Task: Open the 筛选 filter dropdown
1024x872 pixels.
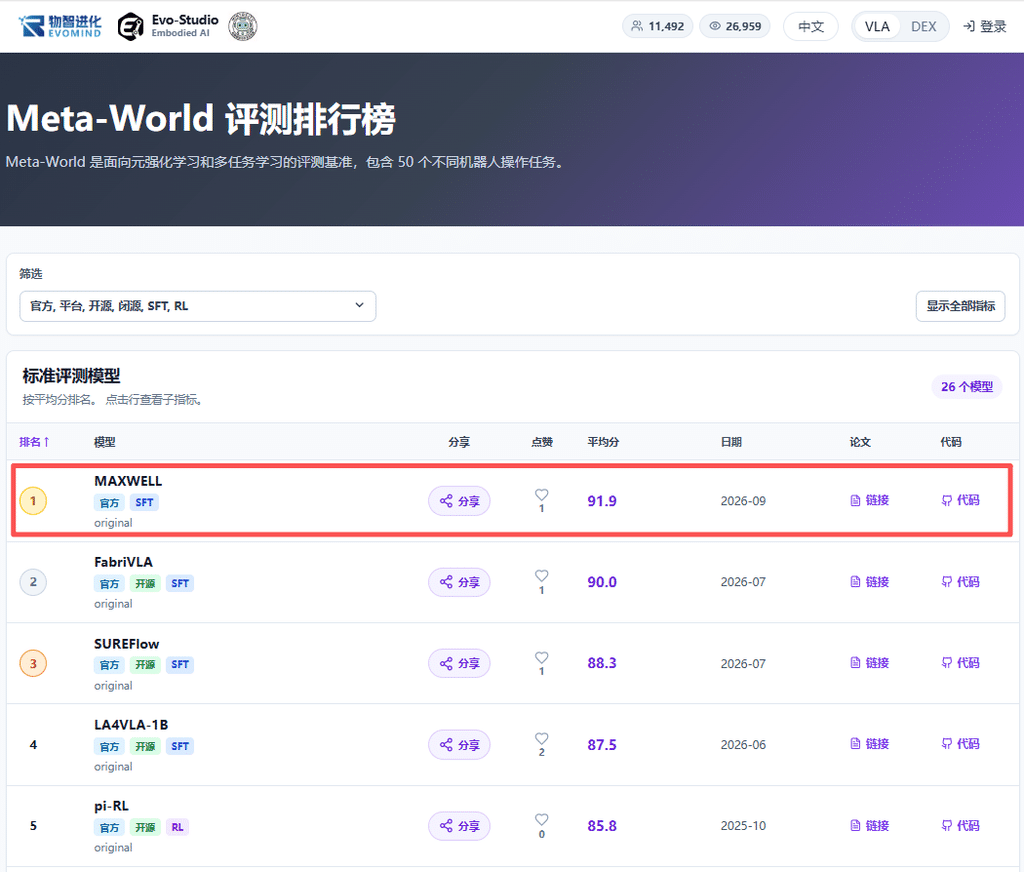Action: point(198,306)
